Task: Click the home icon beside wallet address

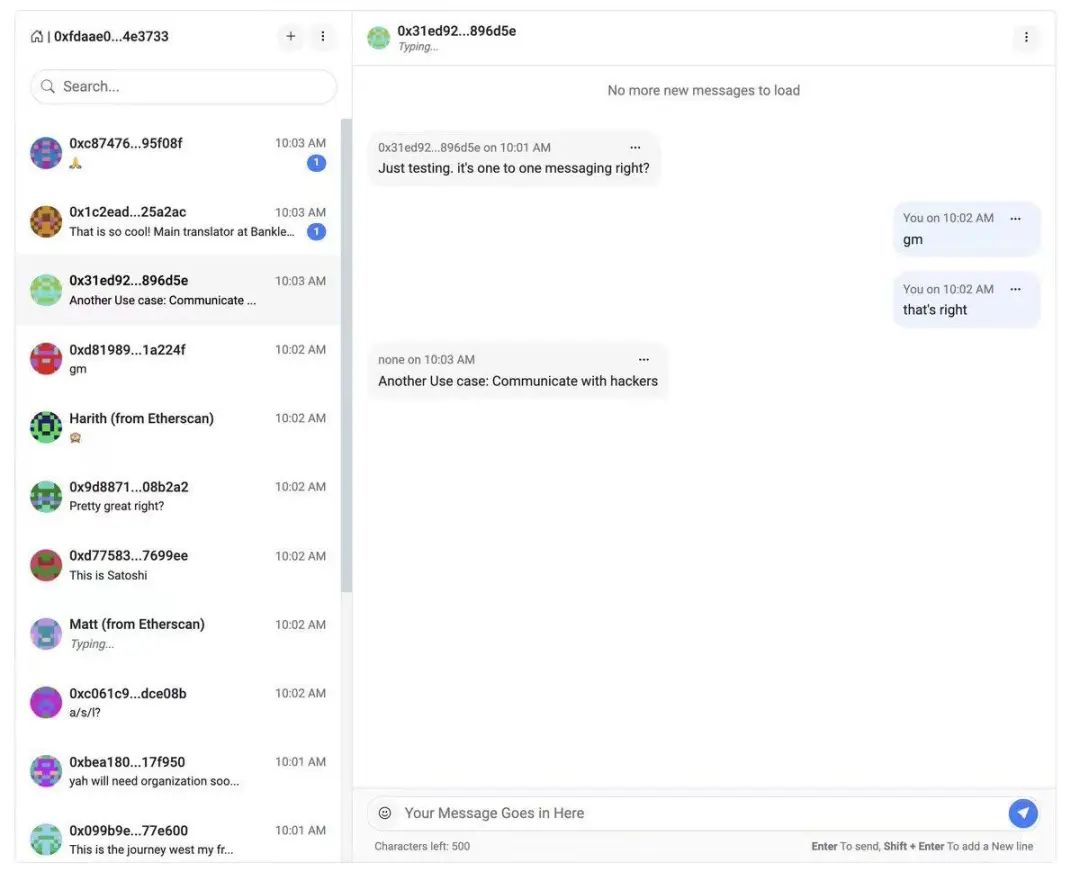Action: coord(37,37)
